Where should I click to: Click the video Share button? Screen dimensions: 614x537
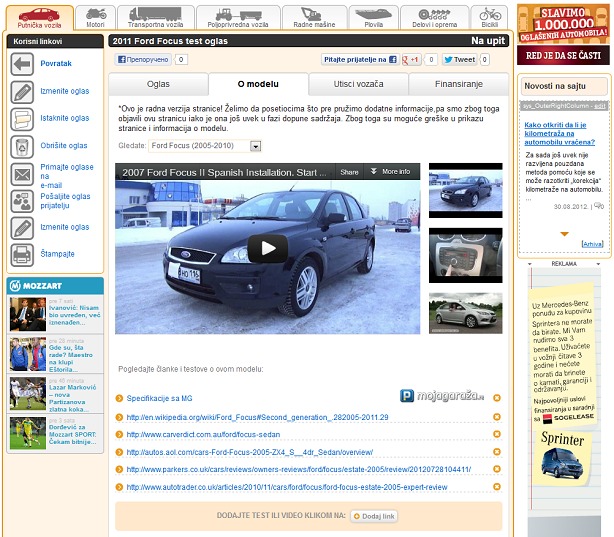click(x=349, y=172)
